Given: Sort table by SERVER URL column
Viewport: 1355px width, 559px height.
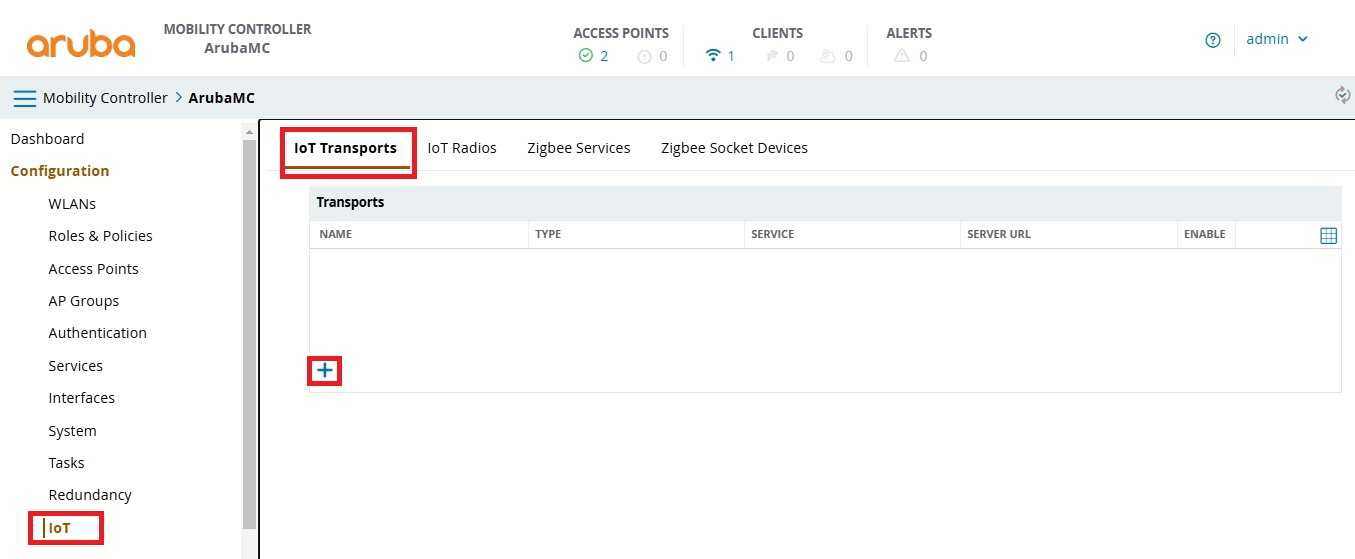Looking at the screenshot, I should [x=999, y=234].
